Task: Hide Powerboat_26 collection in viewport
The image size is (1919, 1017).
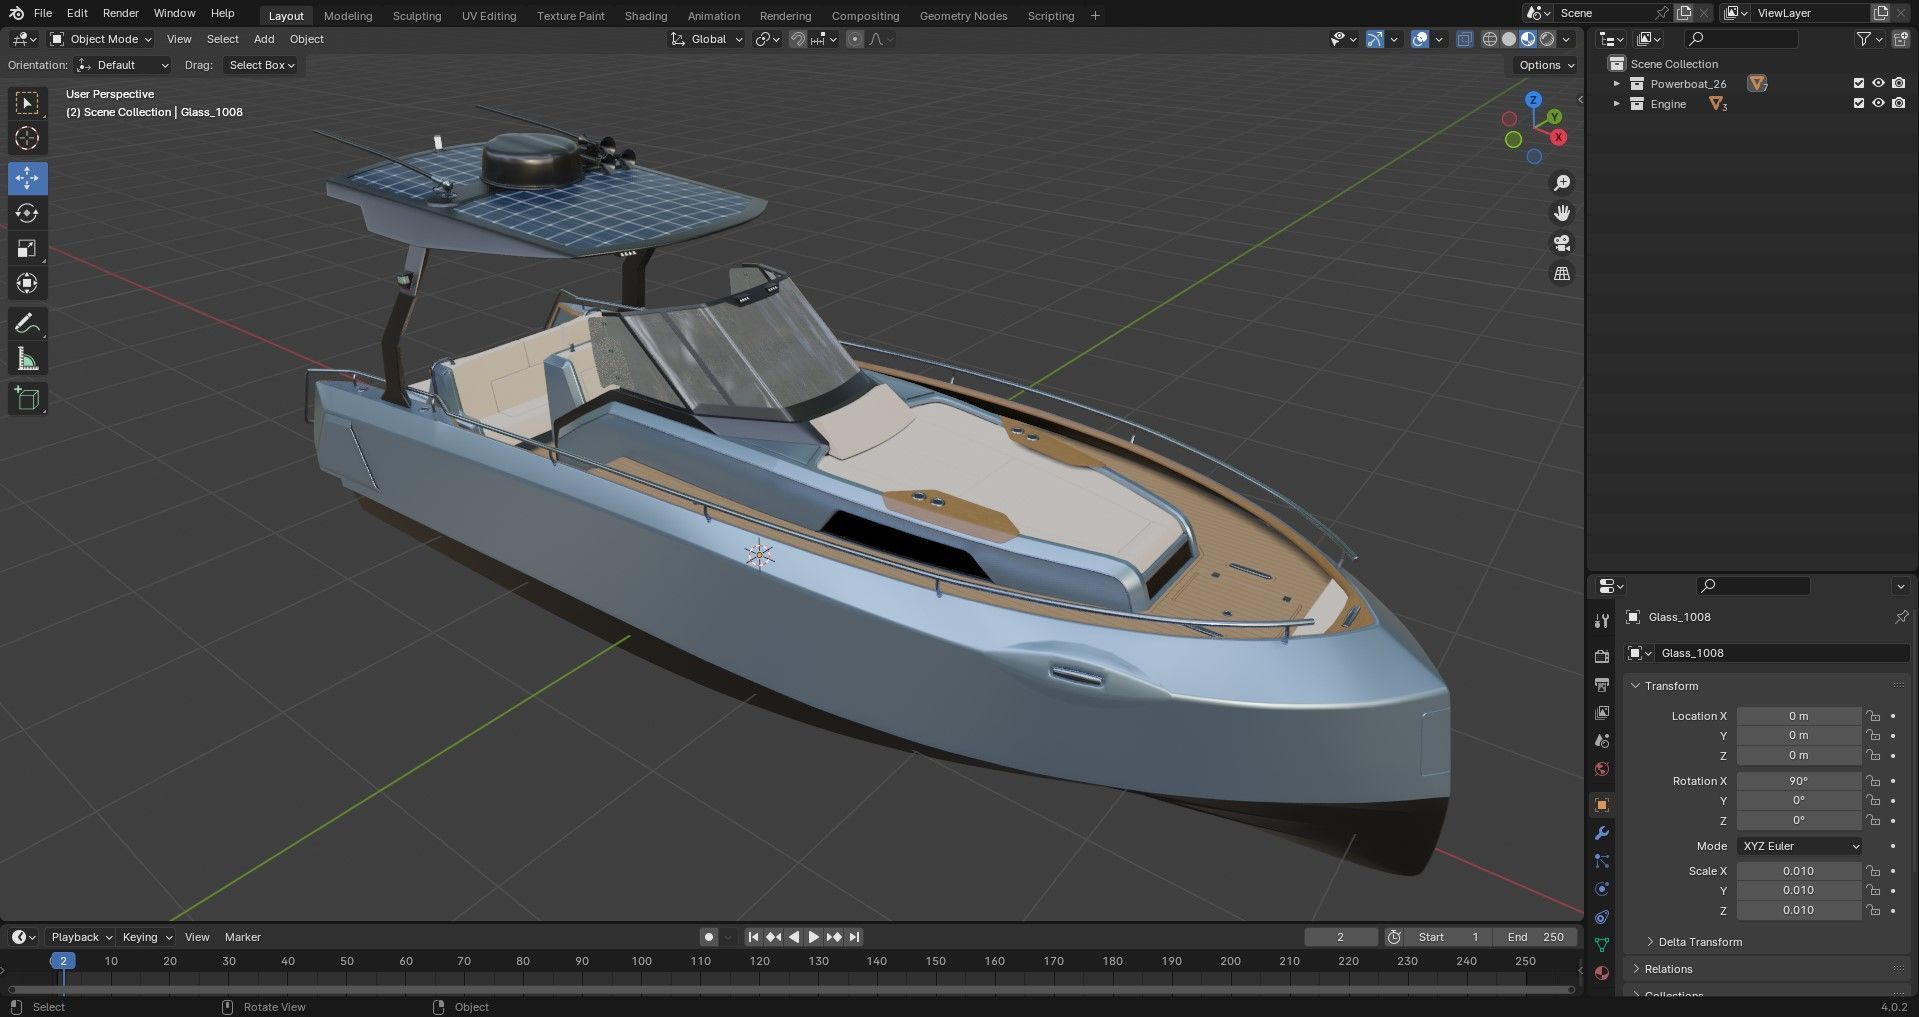Action: click(1878, 84)
